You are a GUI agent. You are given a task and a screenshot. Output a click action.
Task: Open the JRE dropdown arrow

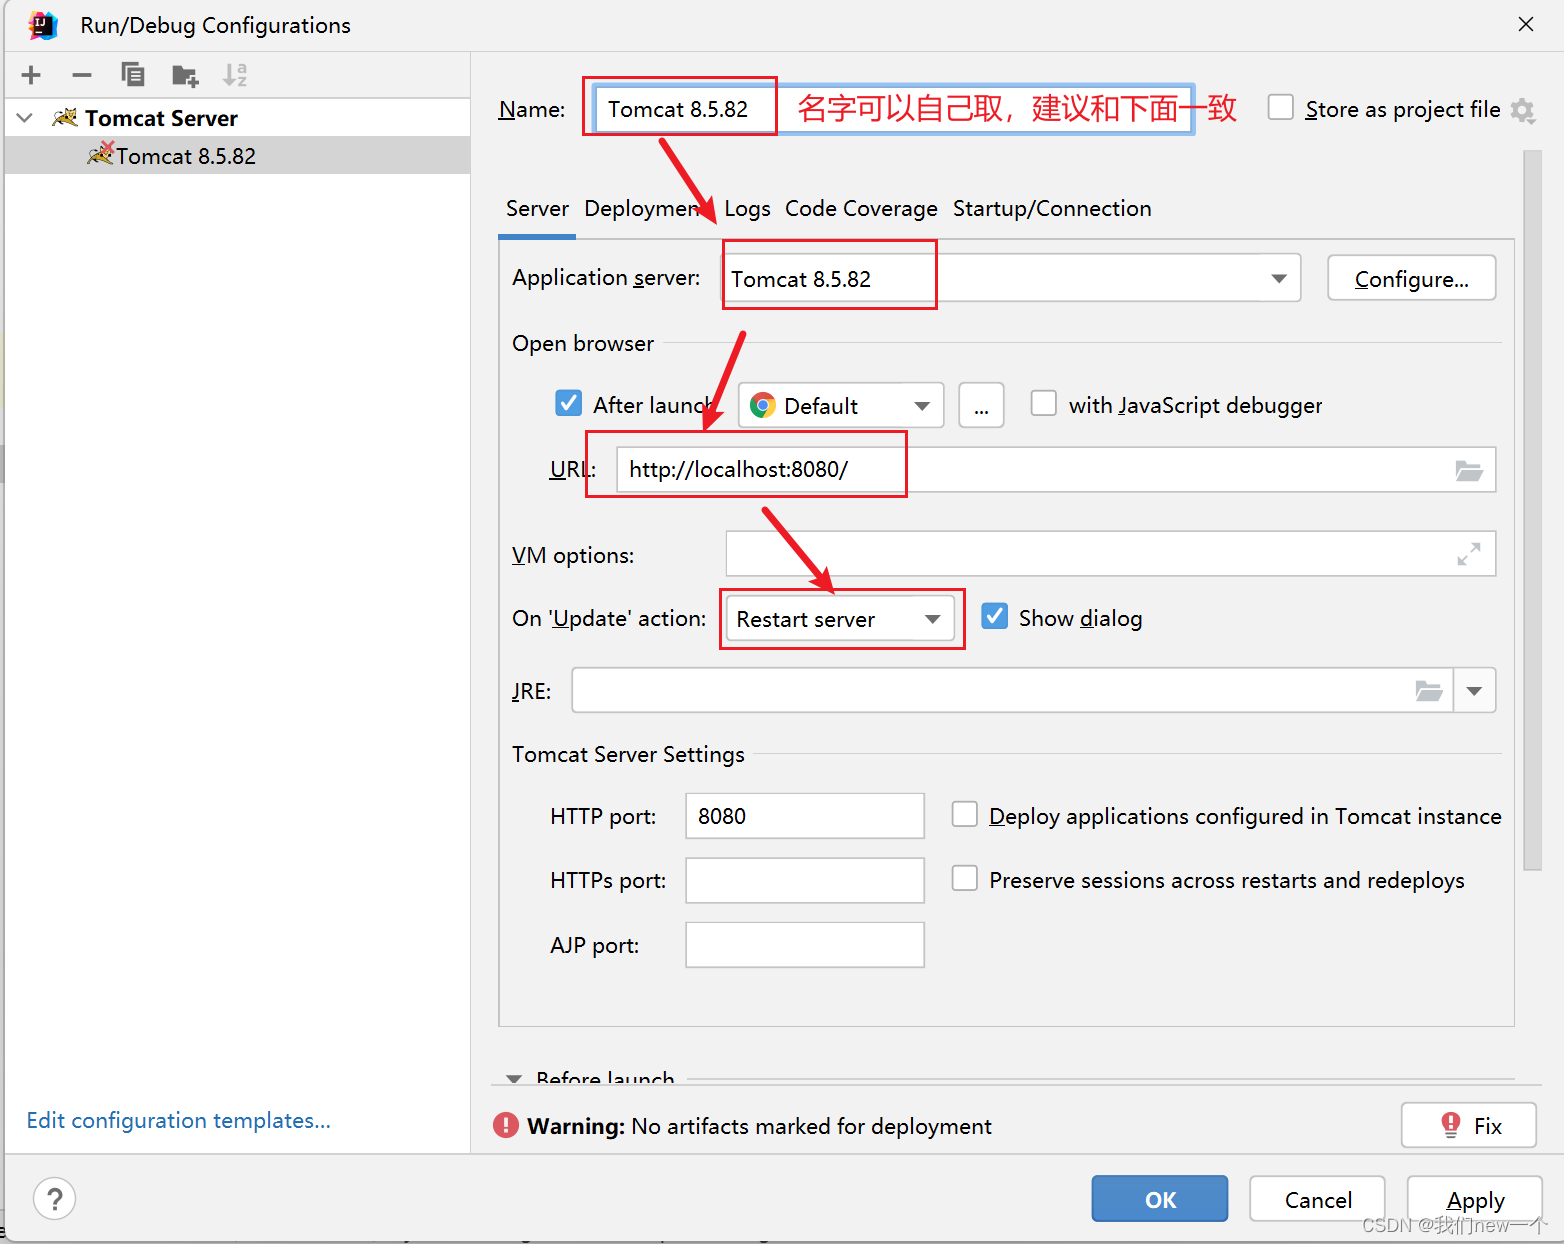point(1474,691)
